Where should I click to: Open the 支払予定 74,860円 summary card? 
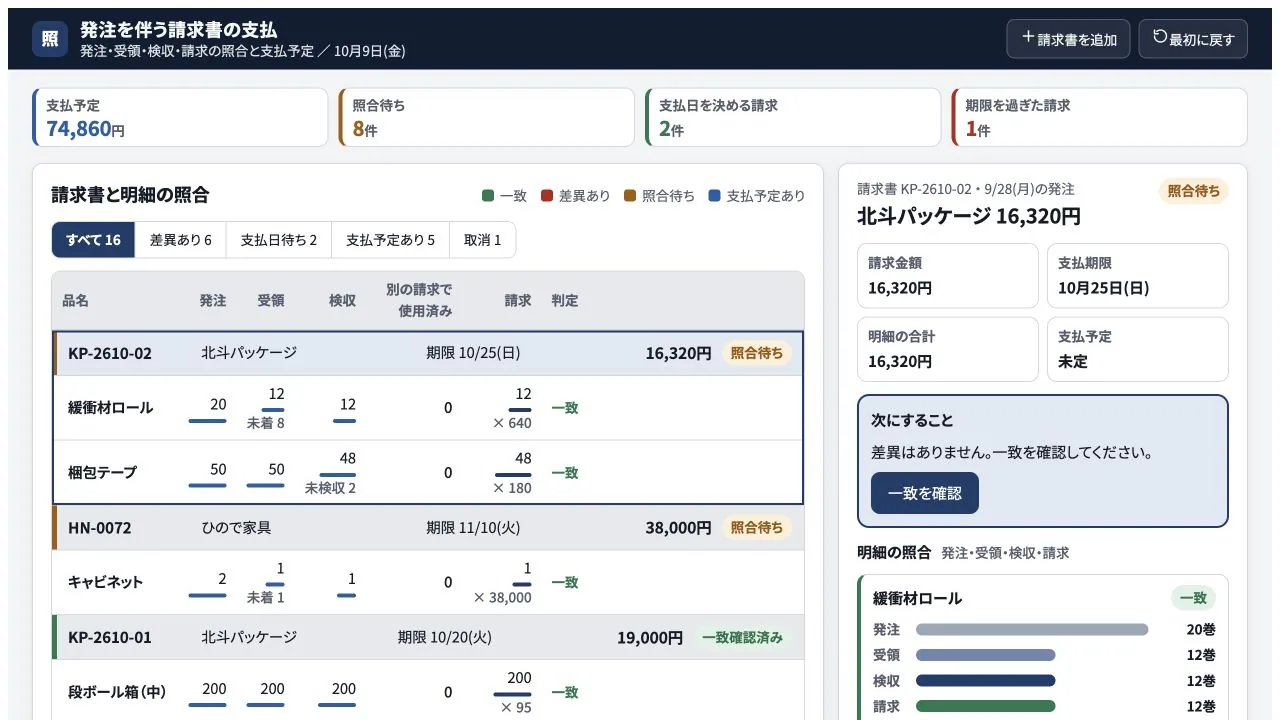pyautogui.click(x=180, y=118)
